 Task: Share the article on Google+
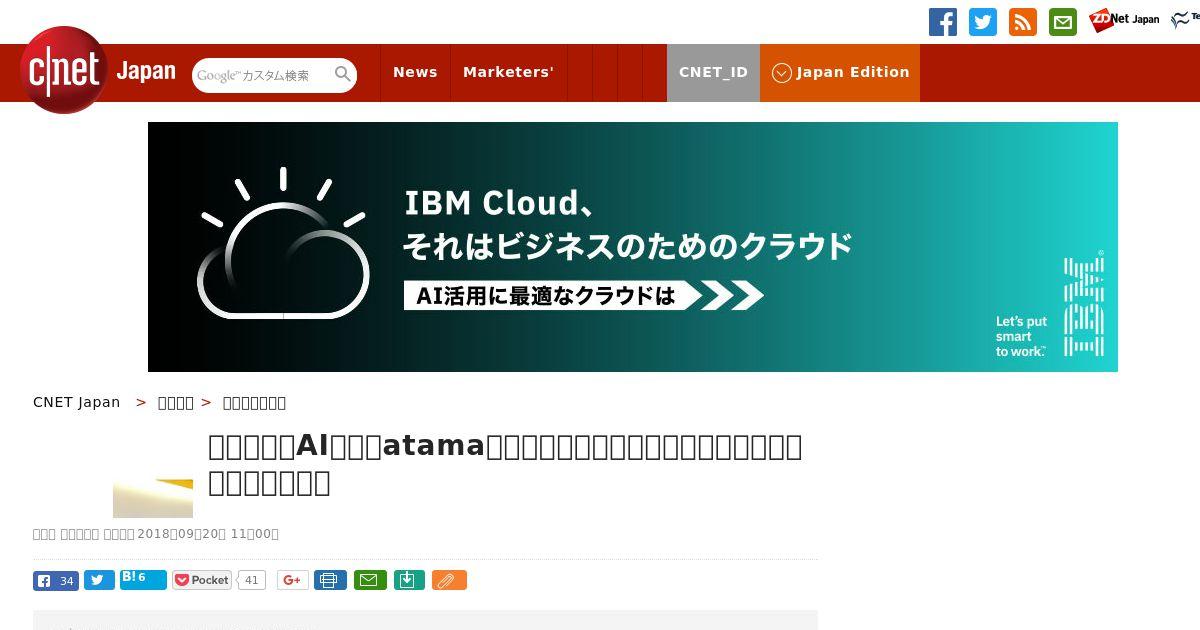coord(292,580)
